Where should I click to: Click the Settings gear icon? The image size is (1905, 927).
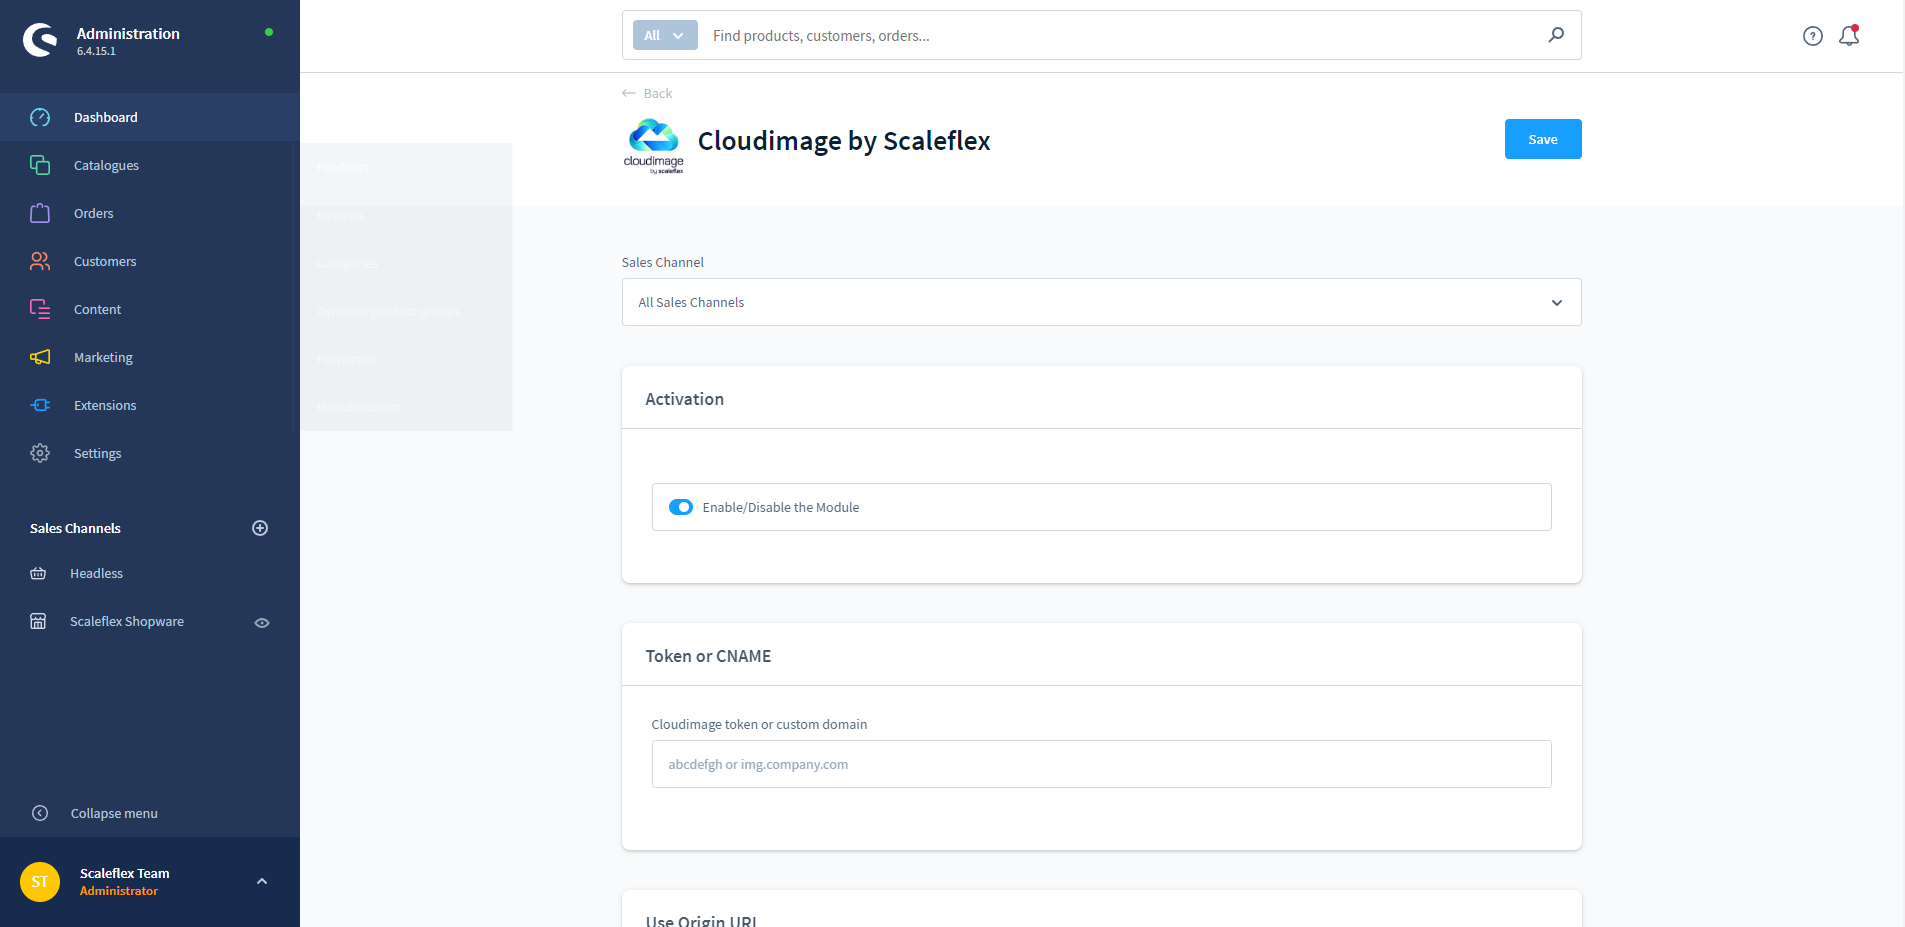[40, 453]
